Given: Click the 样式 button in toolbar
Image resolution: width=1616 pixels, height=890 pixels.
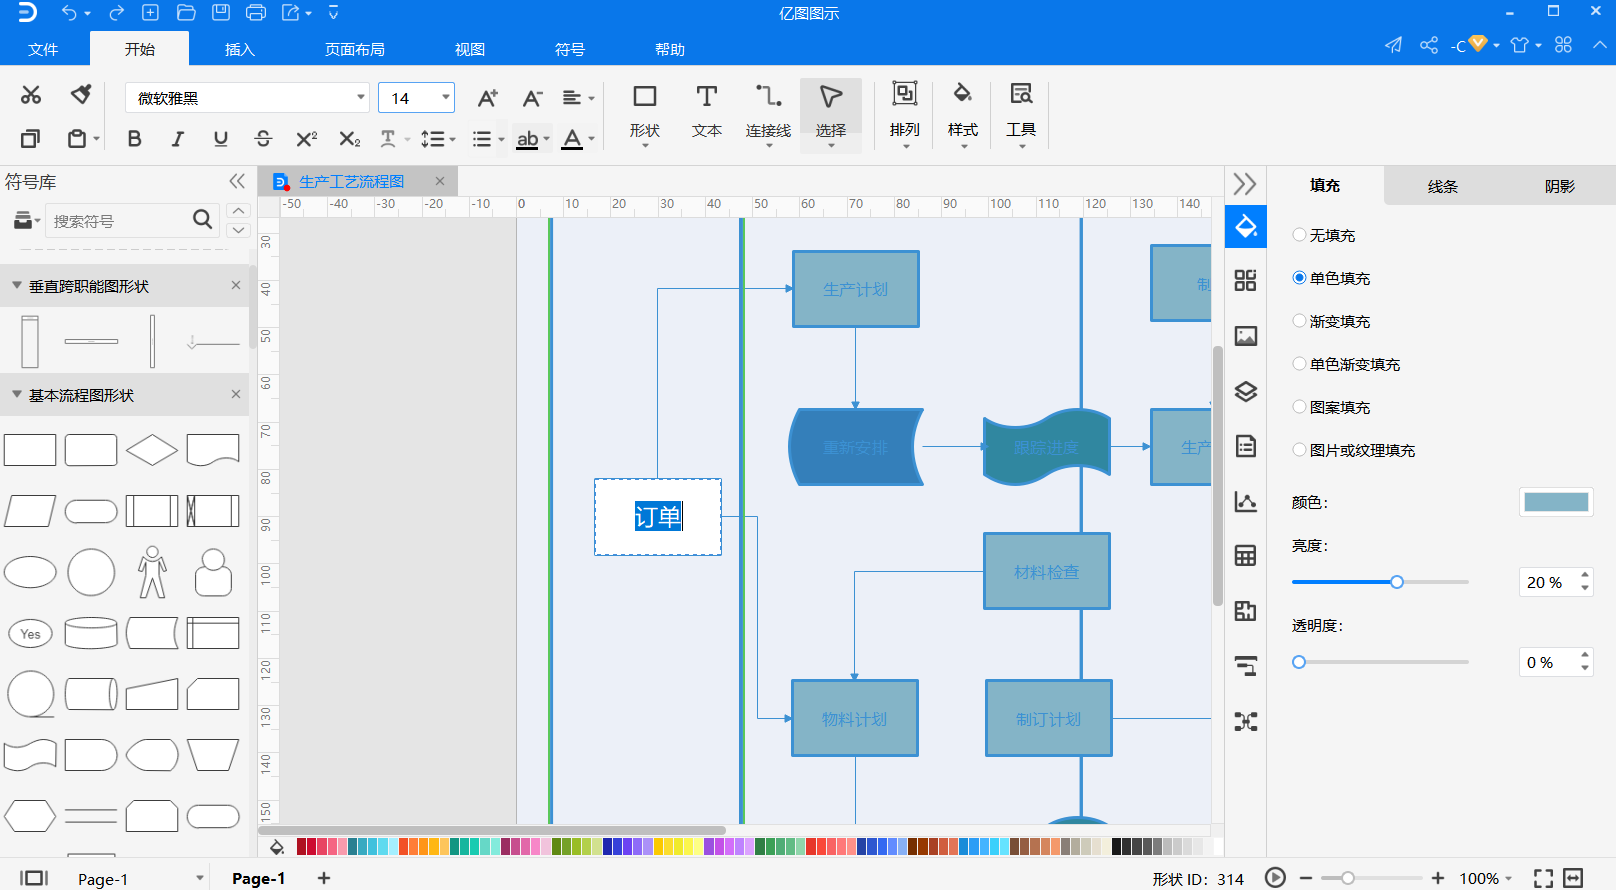Looking at the screenshot, I should [962, 112].
